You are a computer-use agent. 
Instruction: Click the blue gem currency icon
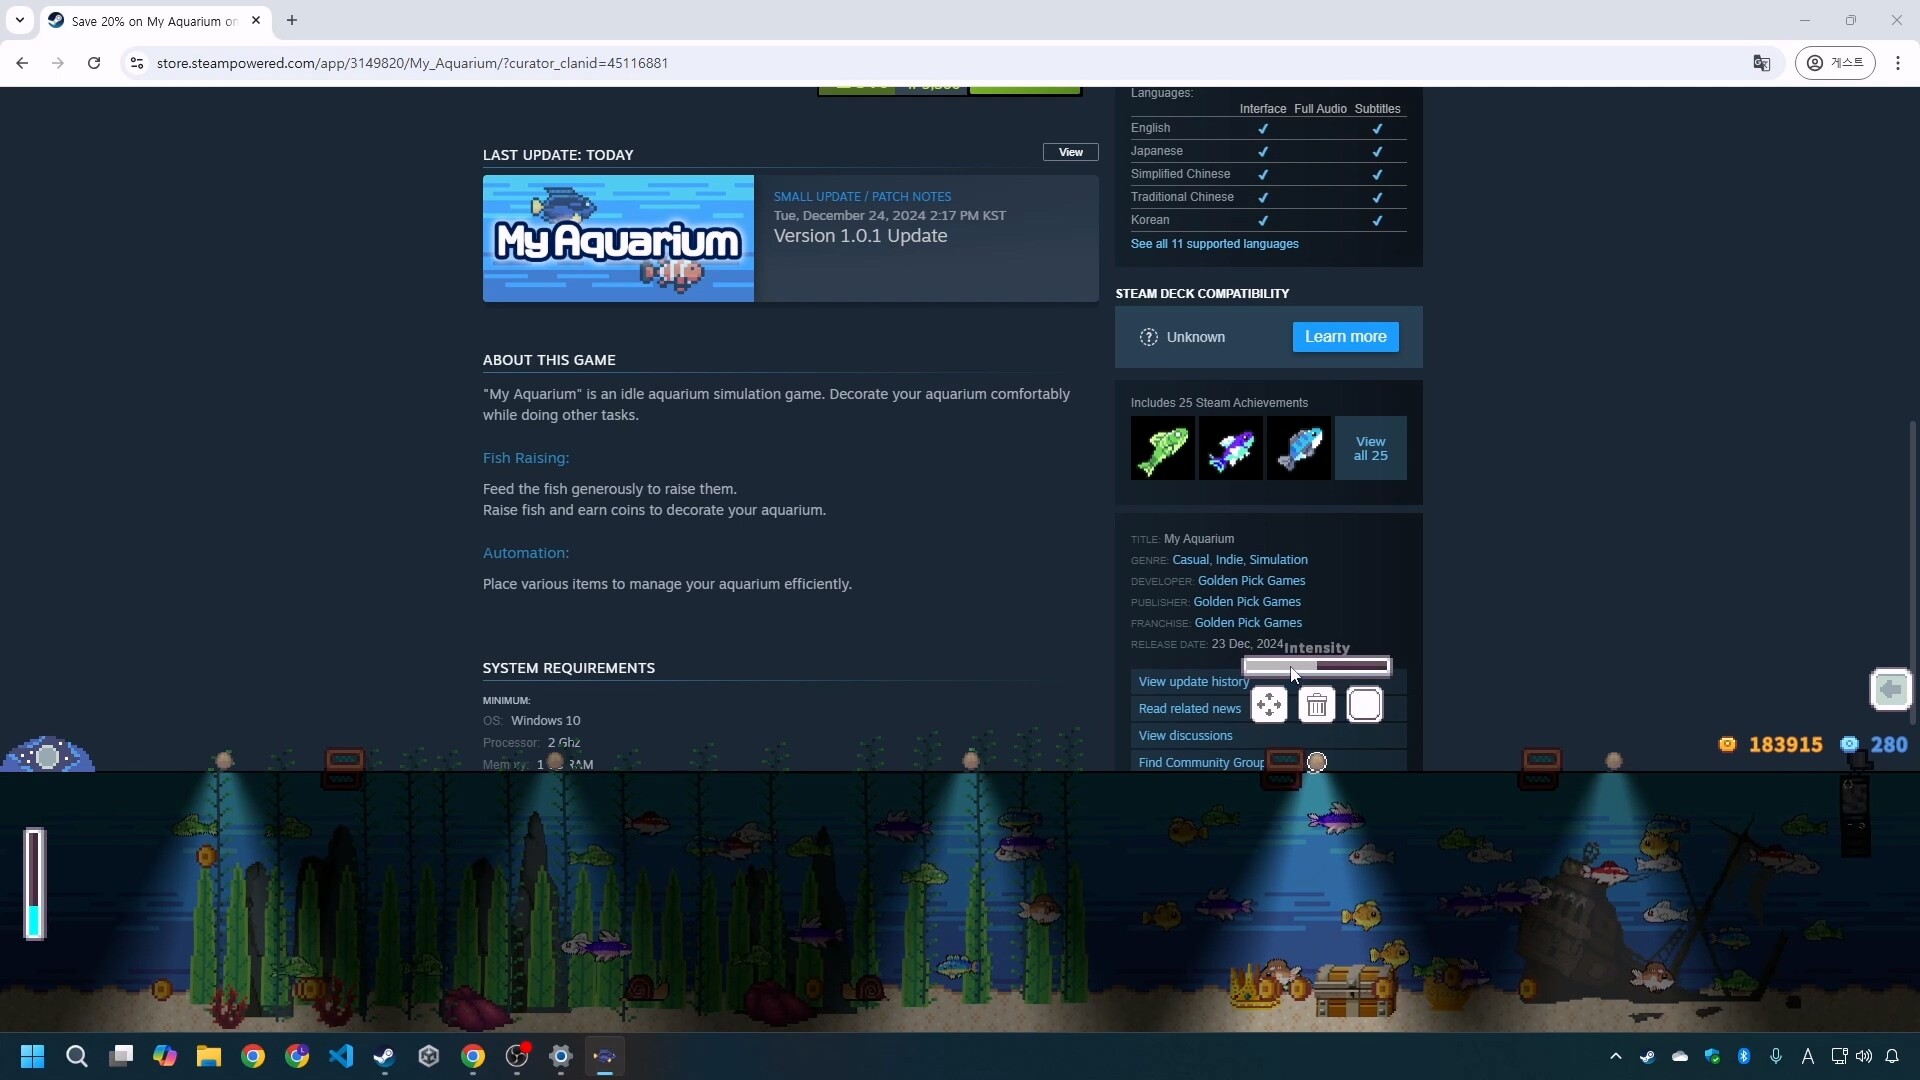1851,744
